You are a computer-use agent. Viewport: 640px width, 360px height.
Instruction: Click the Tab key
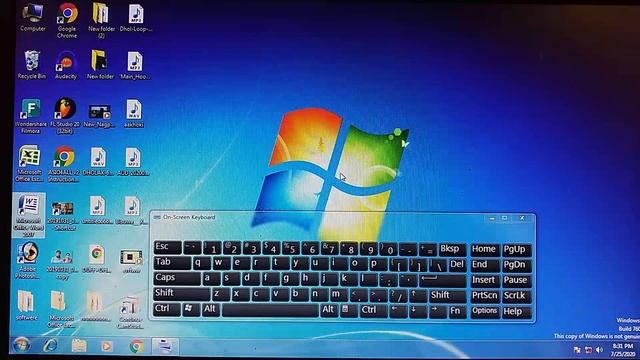pos(172,262)
